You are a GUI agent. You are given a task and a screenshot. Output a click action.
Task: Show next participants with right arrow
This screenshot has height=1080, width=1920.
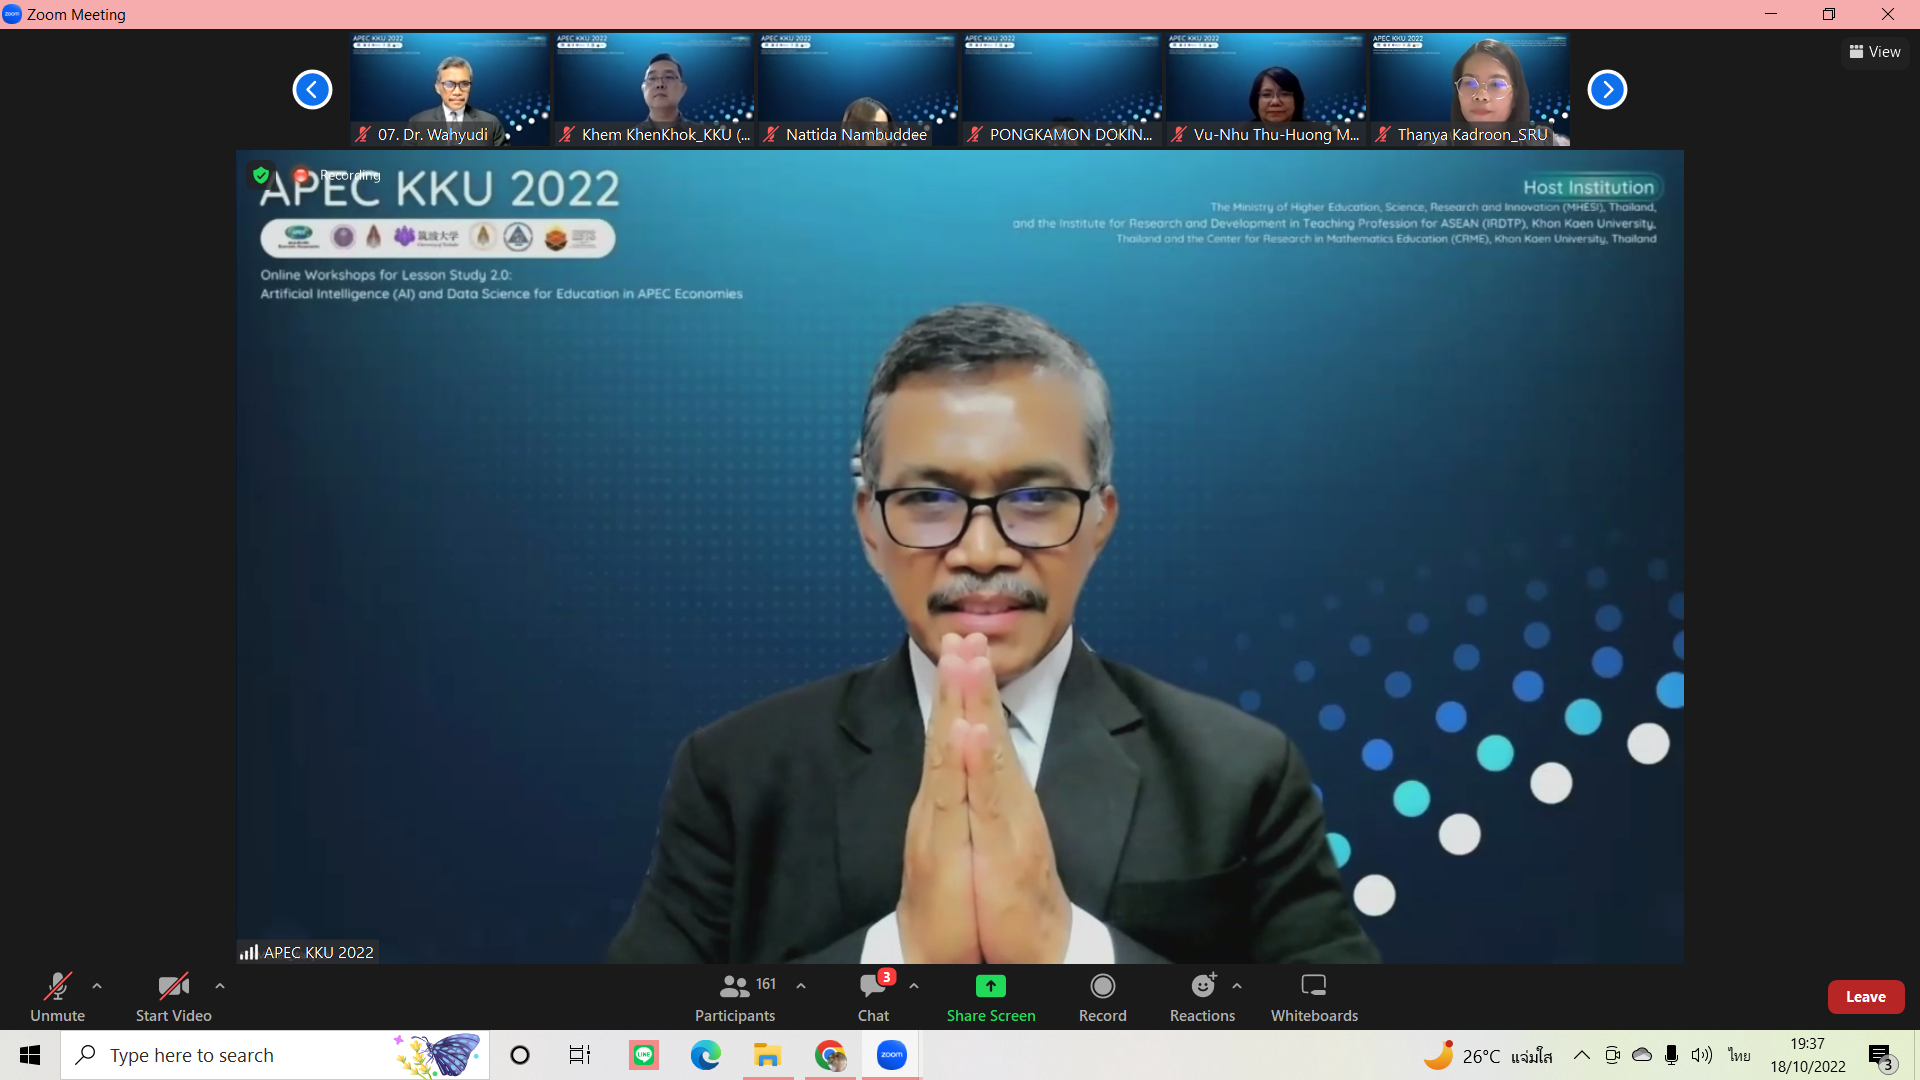coord(1607,90)
